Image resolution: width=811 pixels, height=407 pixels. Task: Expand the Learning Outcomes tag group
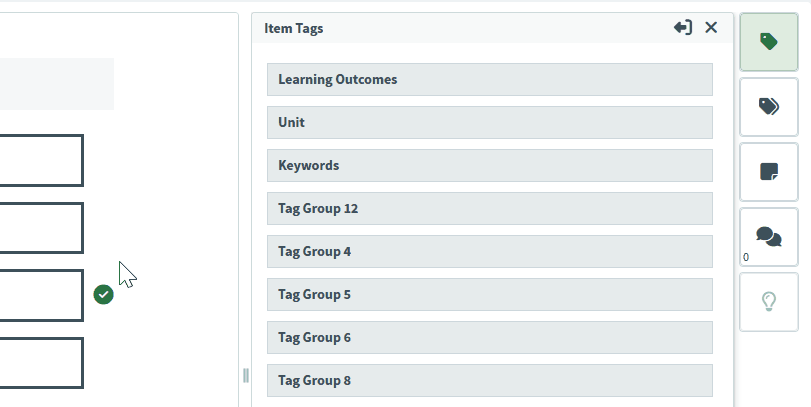(x=489, y=79)
